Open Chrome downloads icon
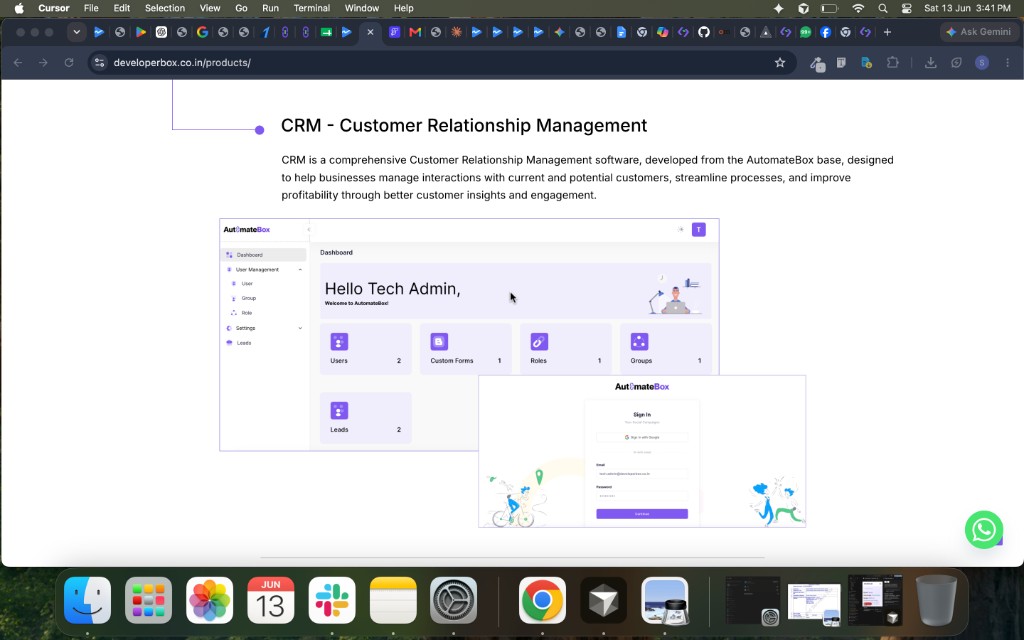Screen dimensions: 1024x640 pos(931,63)
